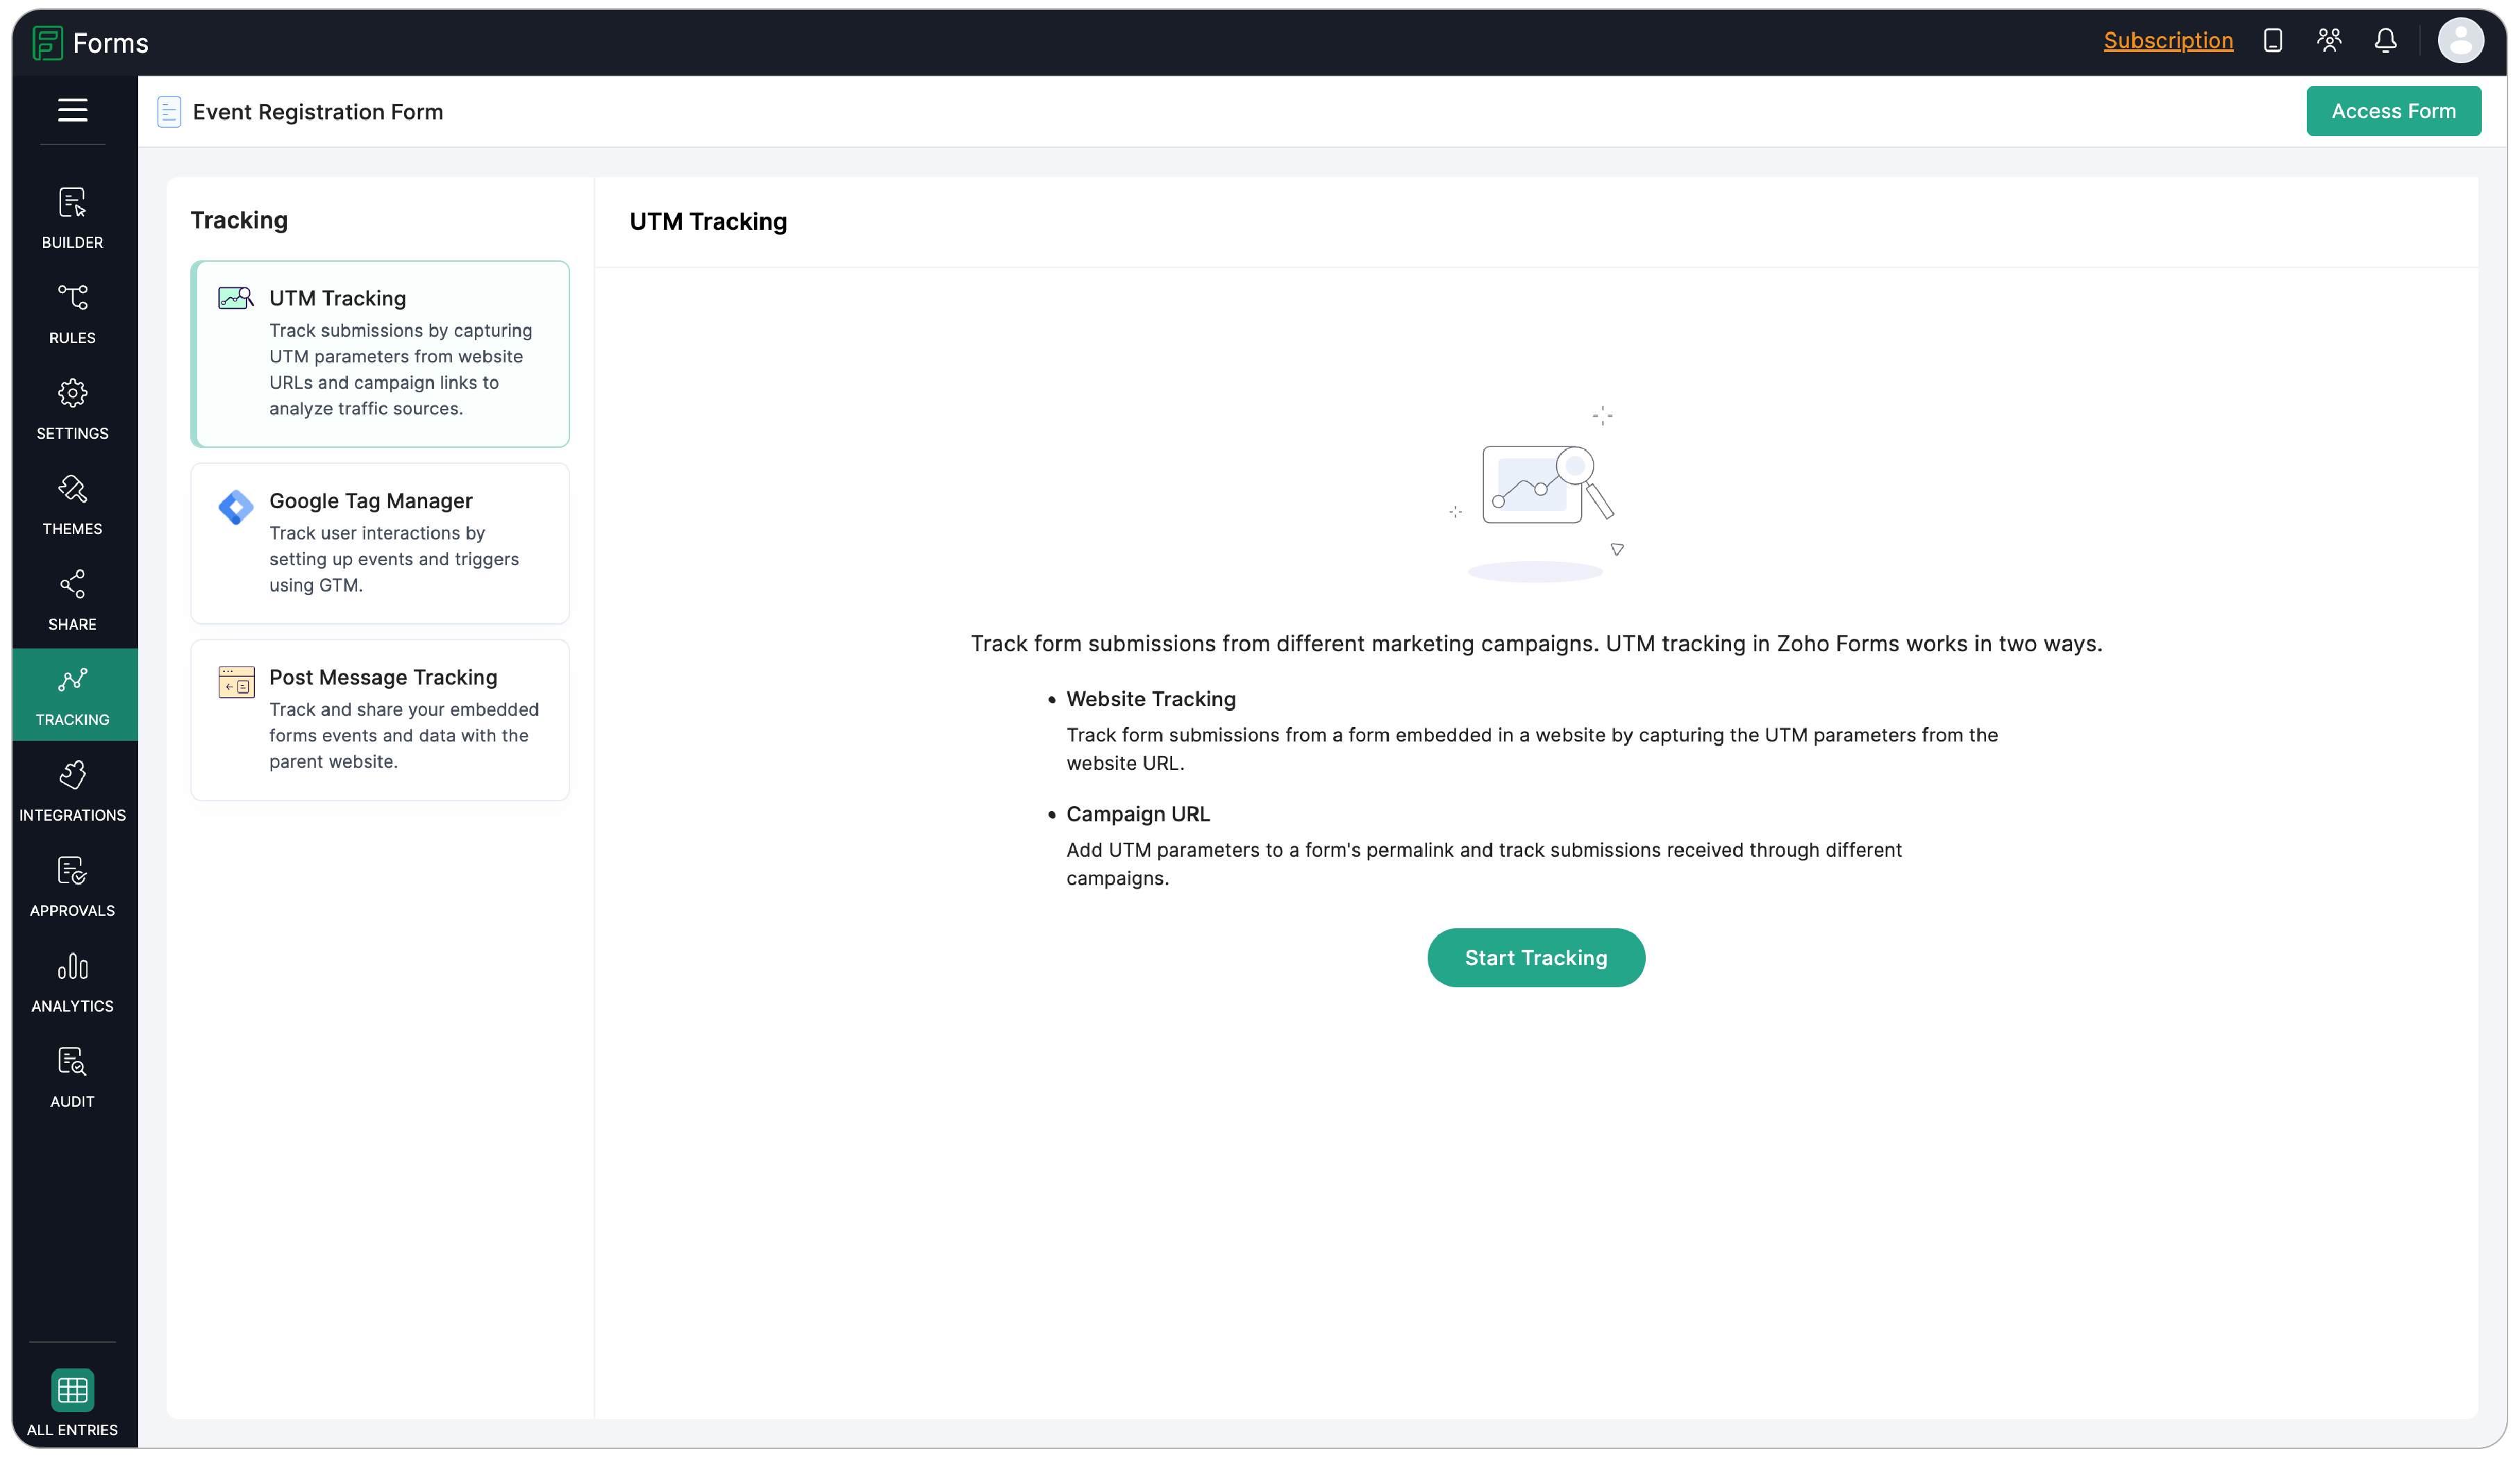Open the Subscription link
The width and height of the screenshot is (2520, 1458).
coord(2168,41)
